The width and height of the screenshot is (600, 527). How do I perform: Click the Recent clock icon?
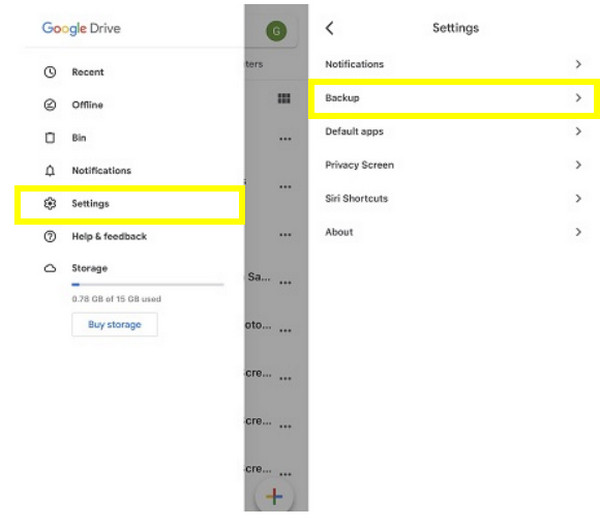coord(50,72)
